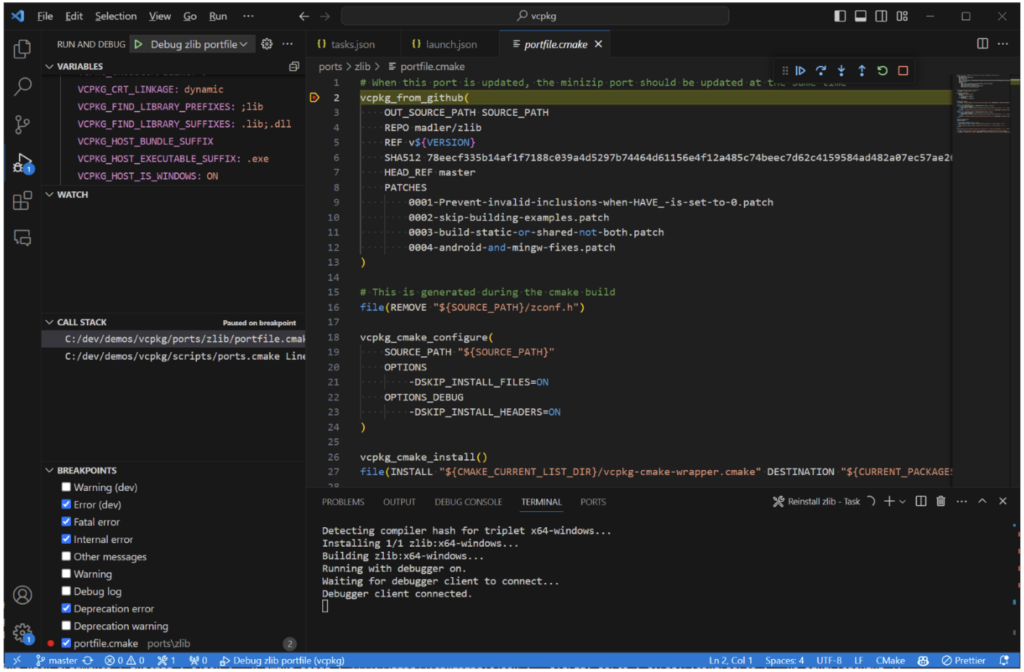The height and width of the screenshot is (672, 1024).
Task: Click the Continue debug icon
Action: pyautogui.click(x=800, y=71)
